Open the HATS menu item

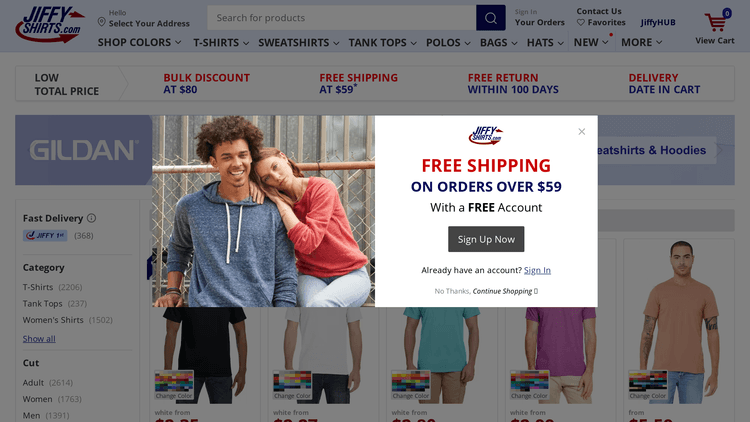545,43
